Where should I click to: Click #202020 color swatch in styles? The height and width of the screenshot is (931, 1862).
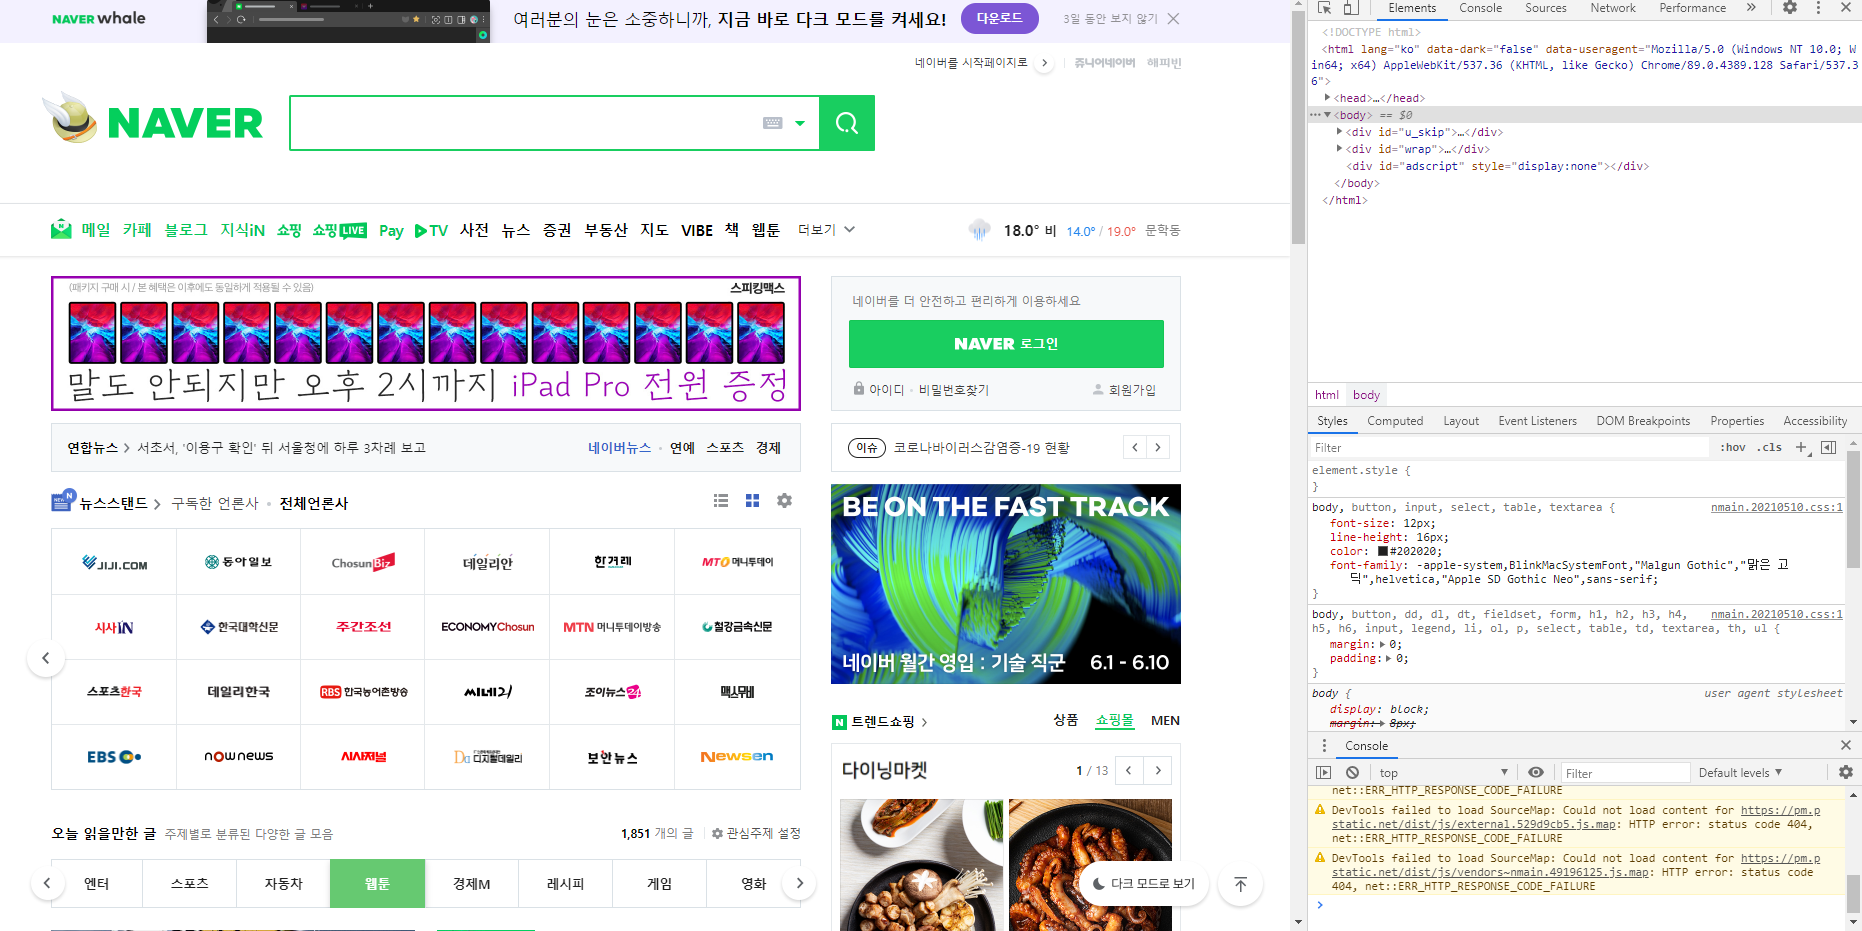click(x=1383, y=551)
